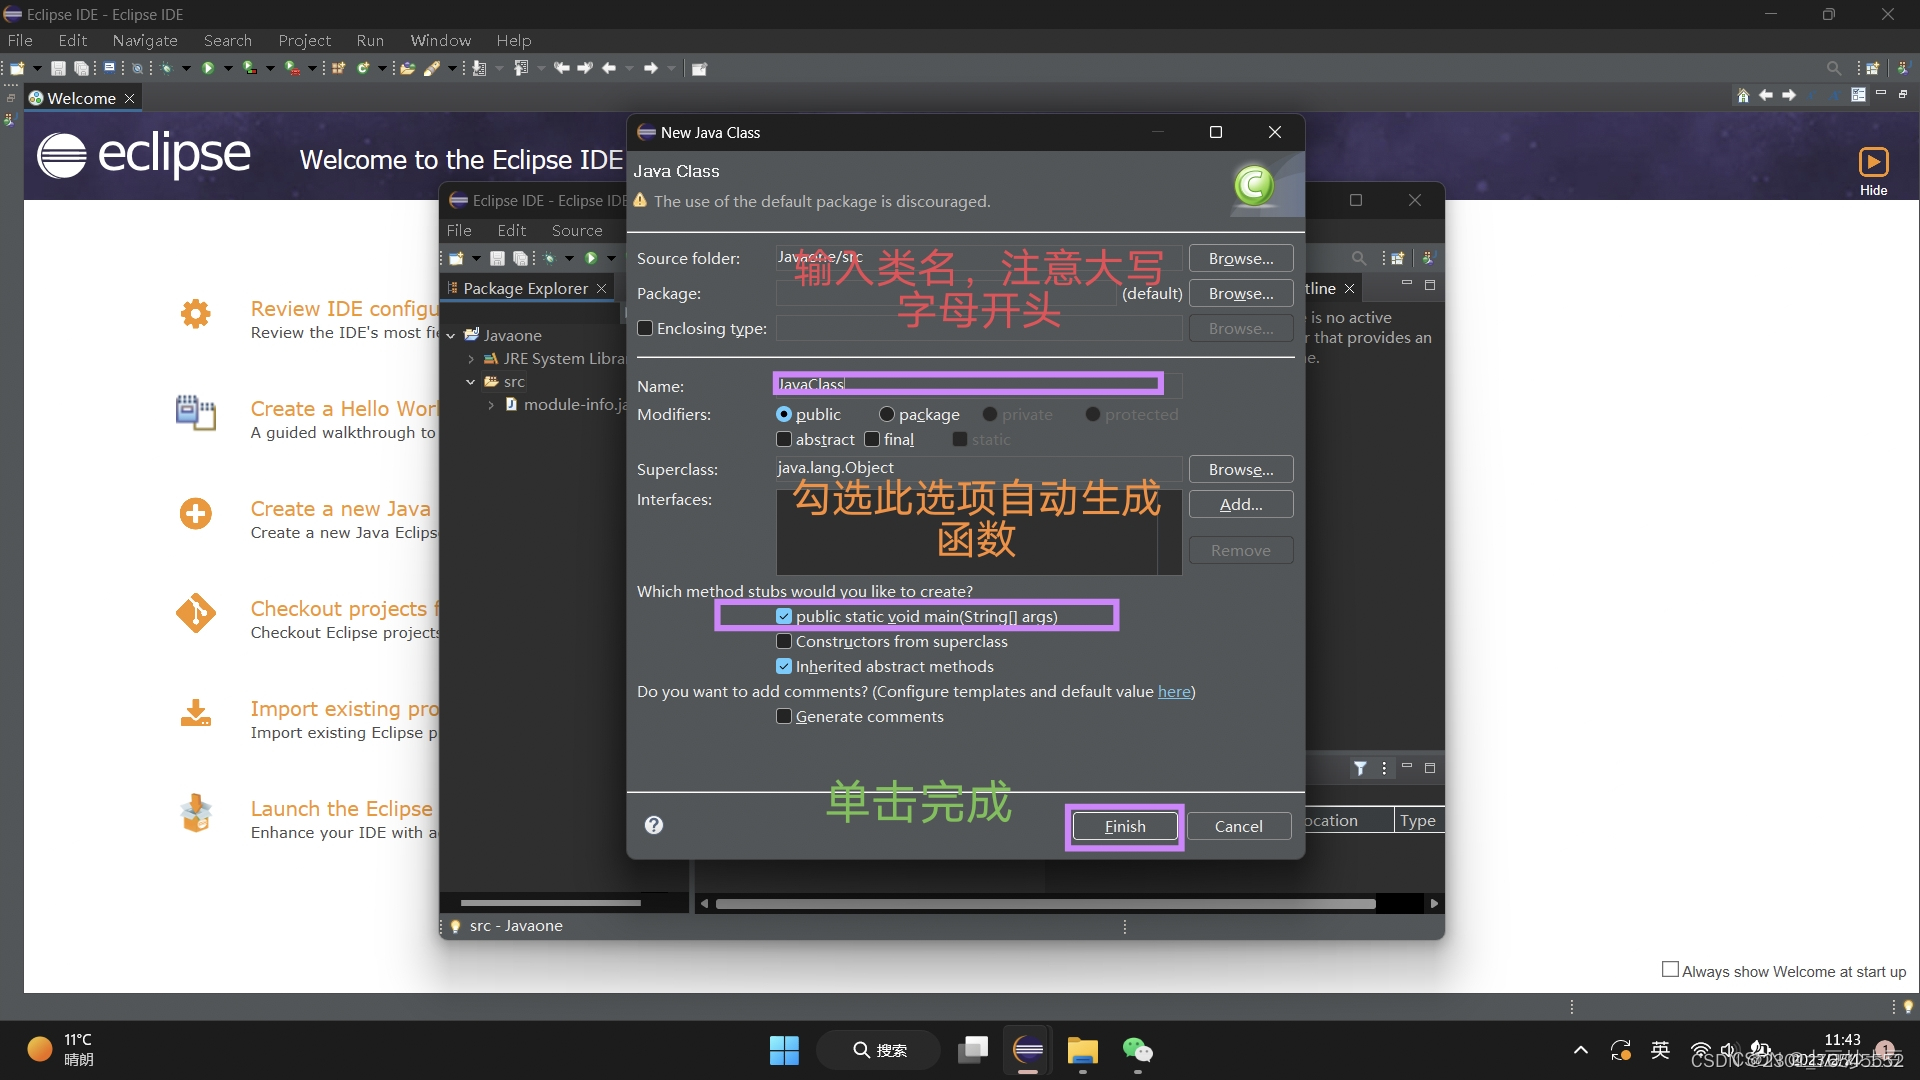Select the package modifier radio button
Image resolution: width=1920 pixels, height=1080 pixels.
tap(886, 414)
